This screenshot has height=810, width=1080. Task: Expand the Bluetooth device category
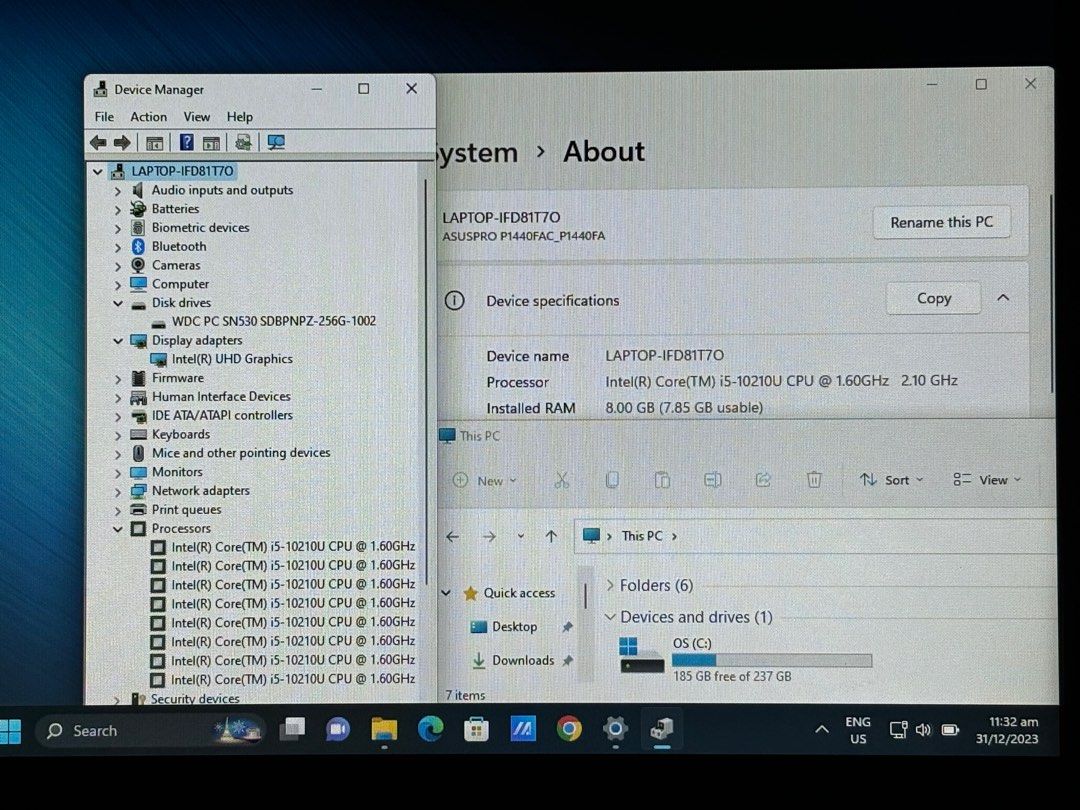click(x=118, y=247)
